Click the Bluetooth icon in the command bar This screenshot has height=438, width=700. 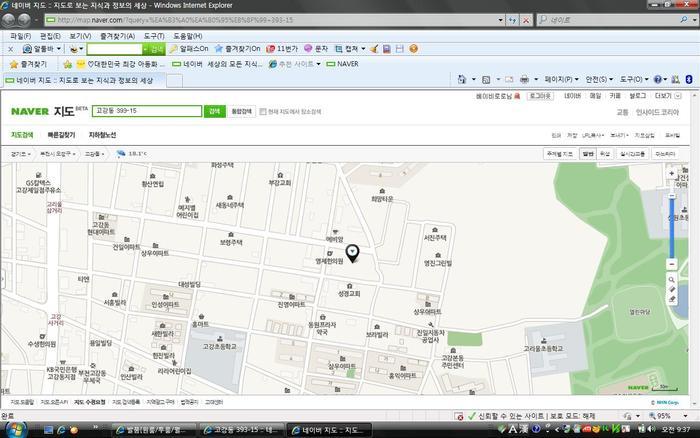coord(689,79)
